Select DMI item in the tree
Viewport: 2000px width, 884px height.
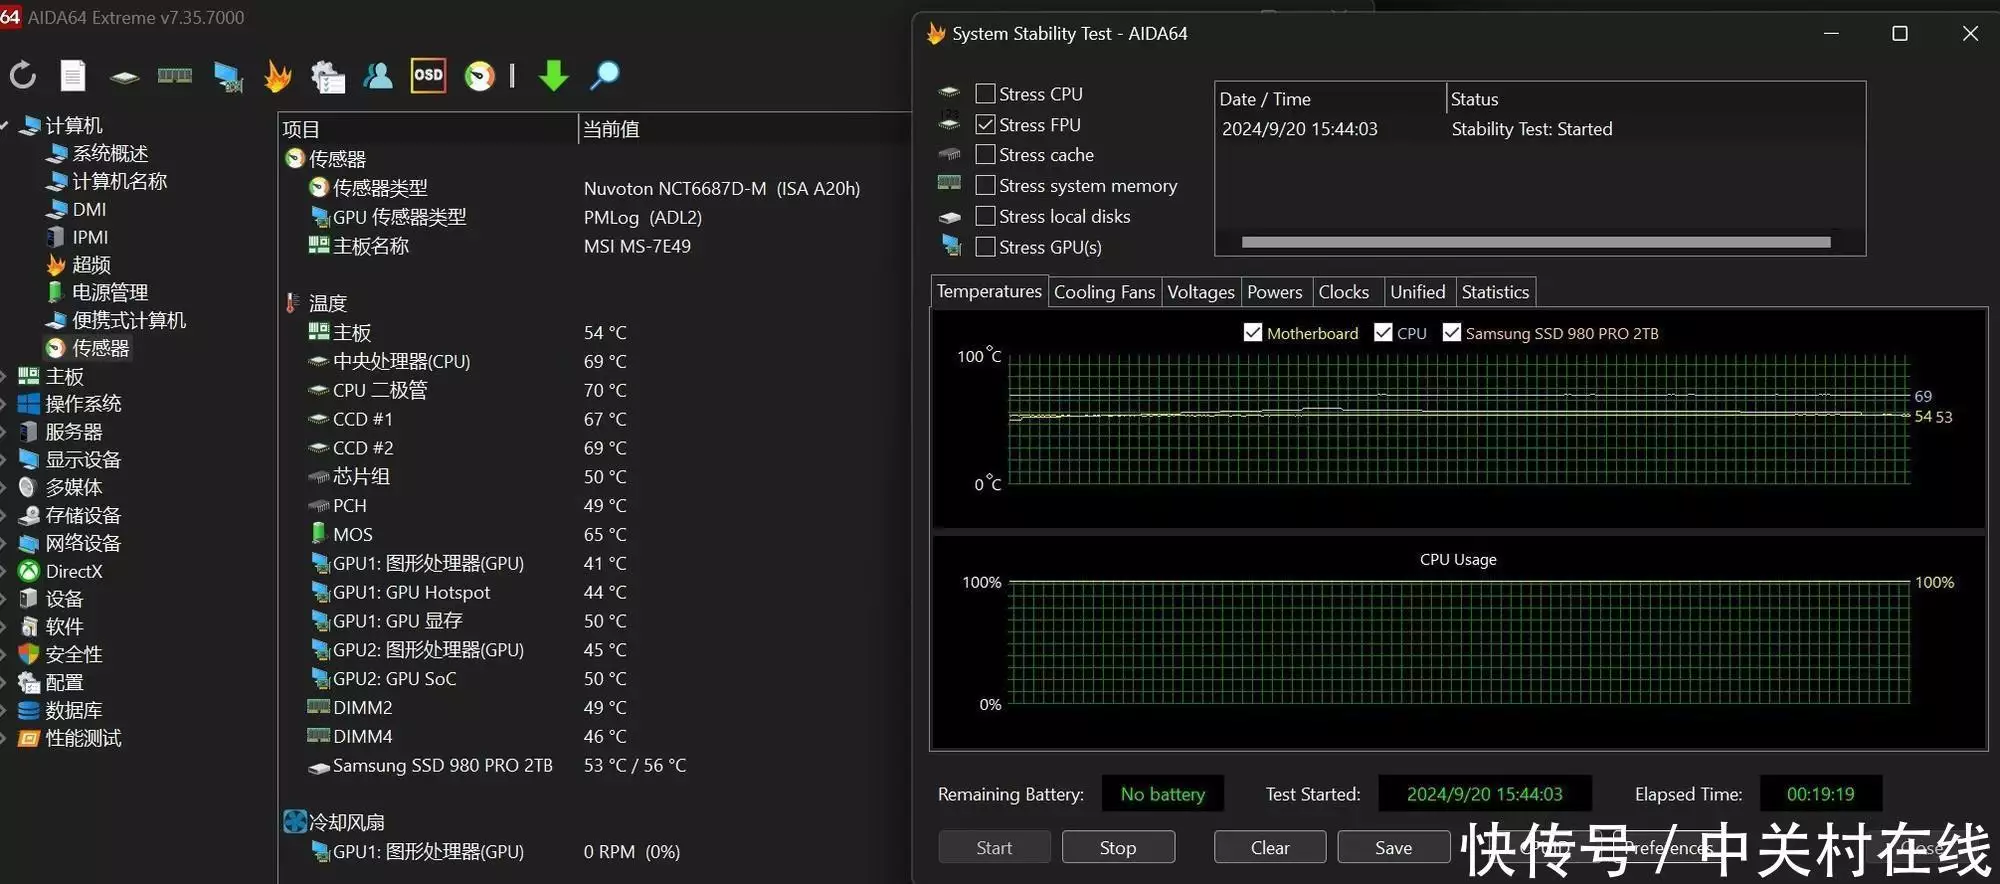click(77, 209)
